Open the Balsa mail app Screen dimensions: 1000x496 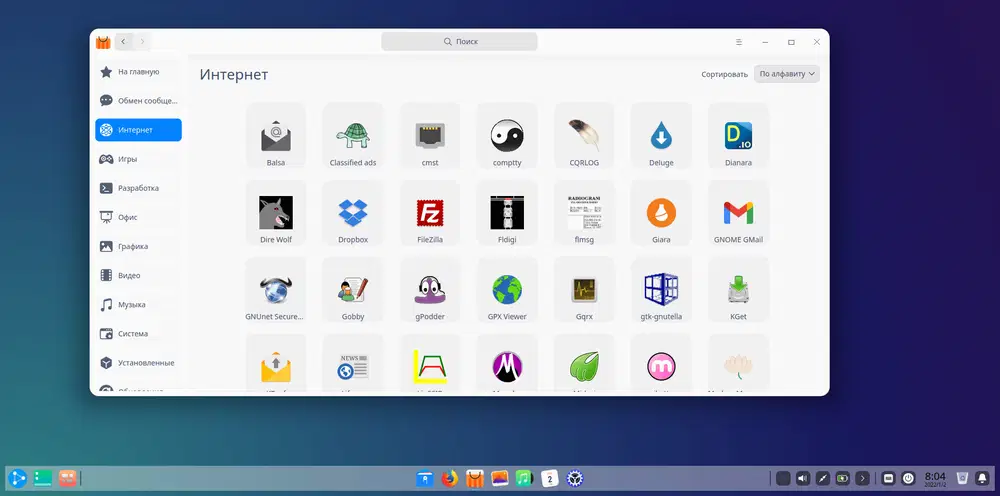(x=276, y=136)
